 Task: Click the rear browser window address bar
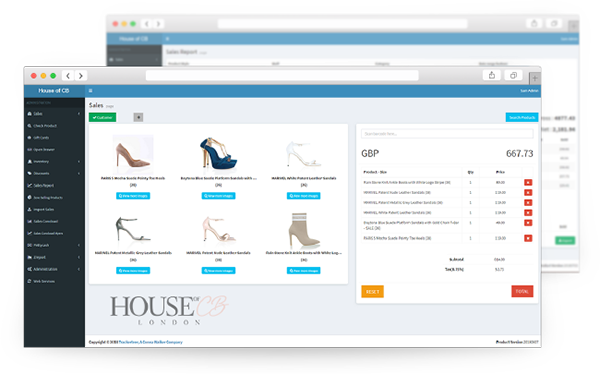pyautogui.click(x=342, y=23)
